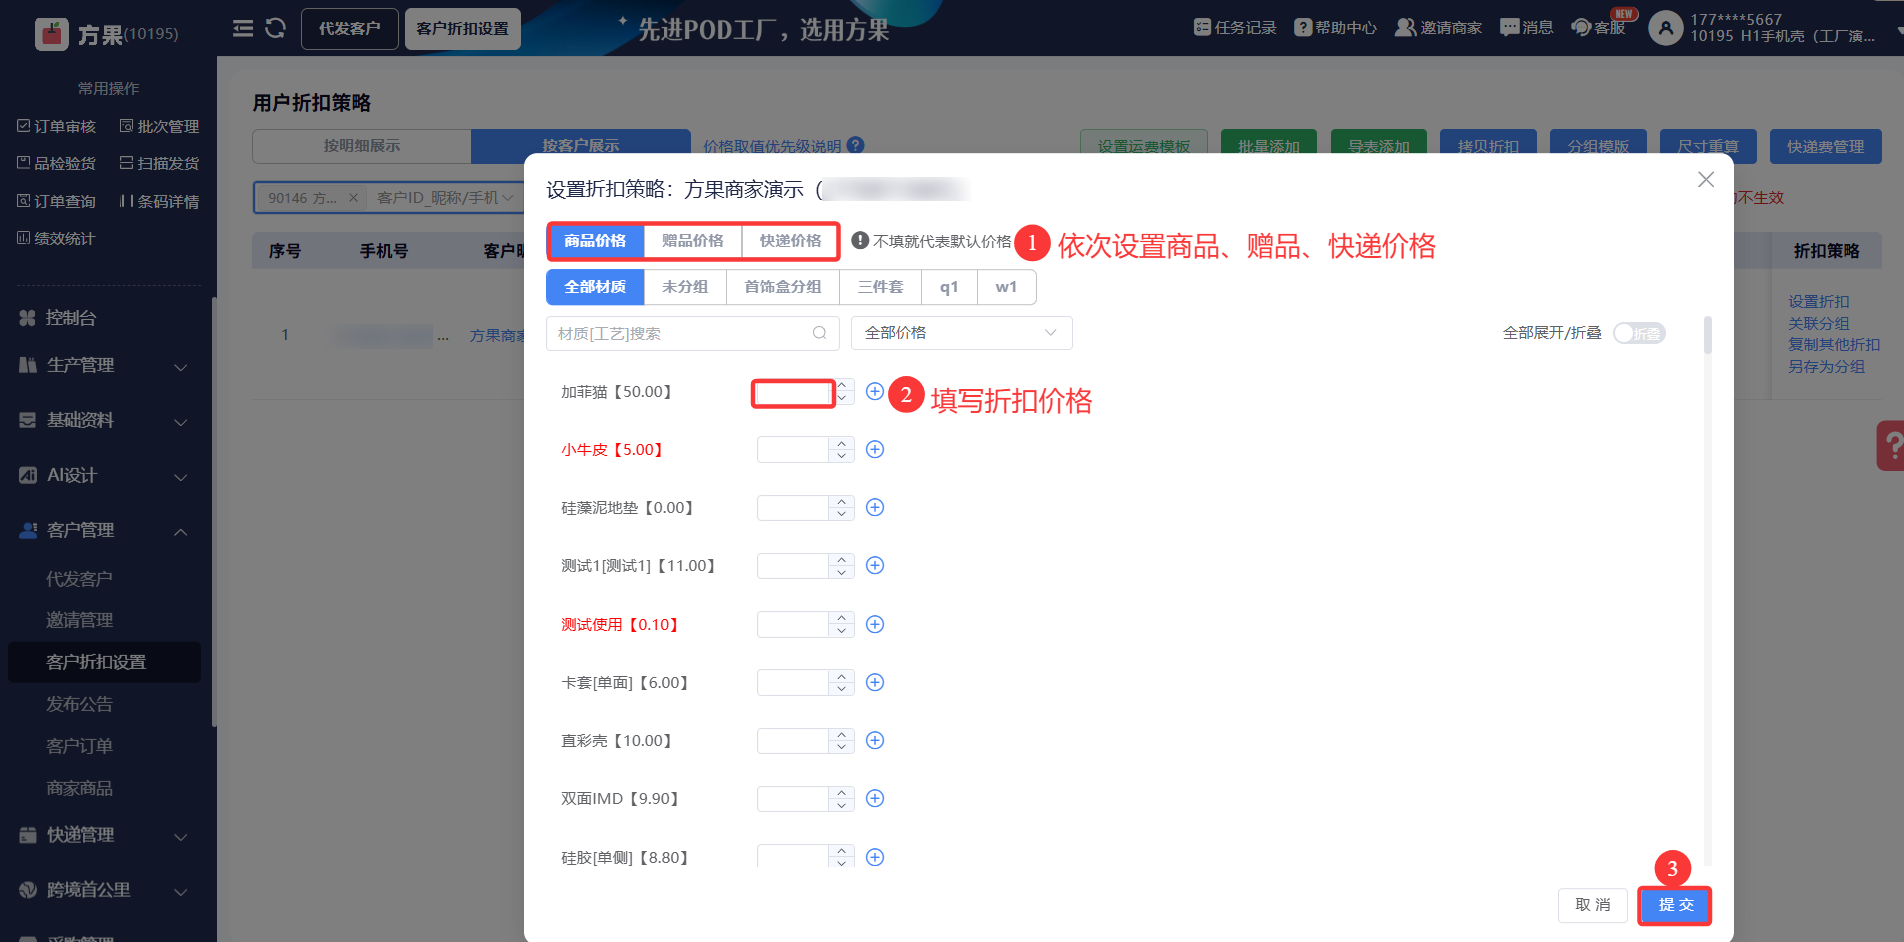Click 加菲猫 discount price input
This screenshot has height=942, width=1904.
(794, 393)
